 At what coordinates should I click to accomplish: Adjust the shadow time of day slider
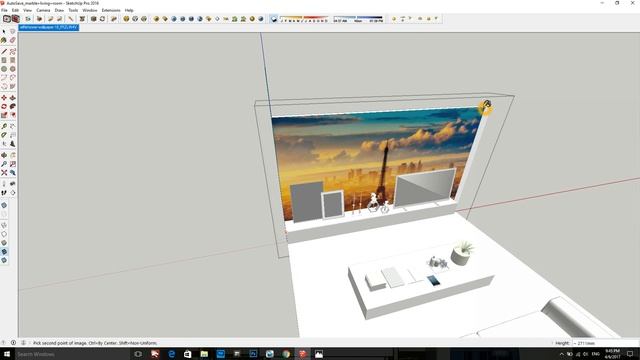tap(358, 19)
